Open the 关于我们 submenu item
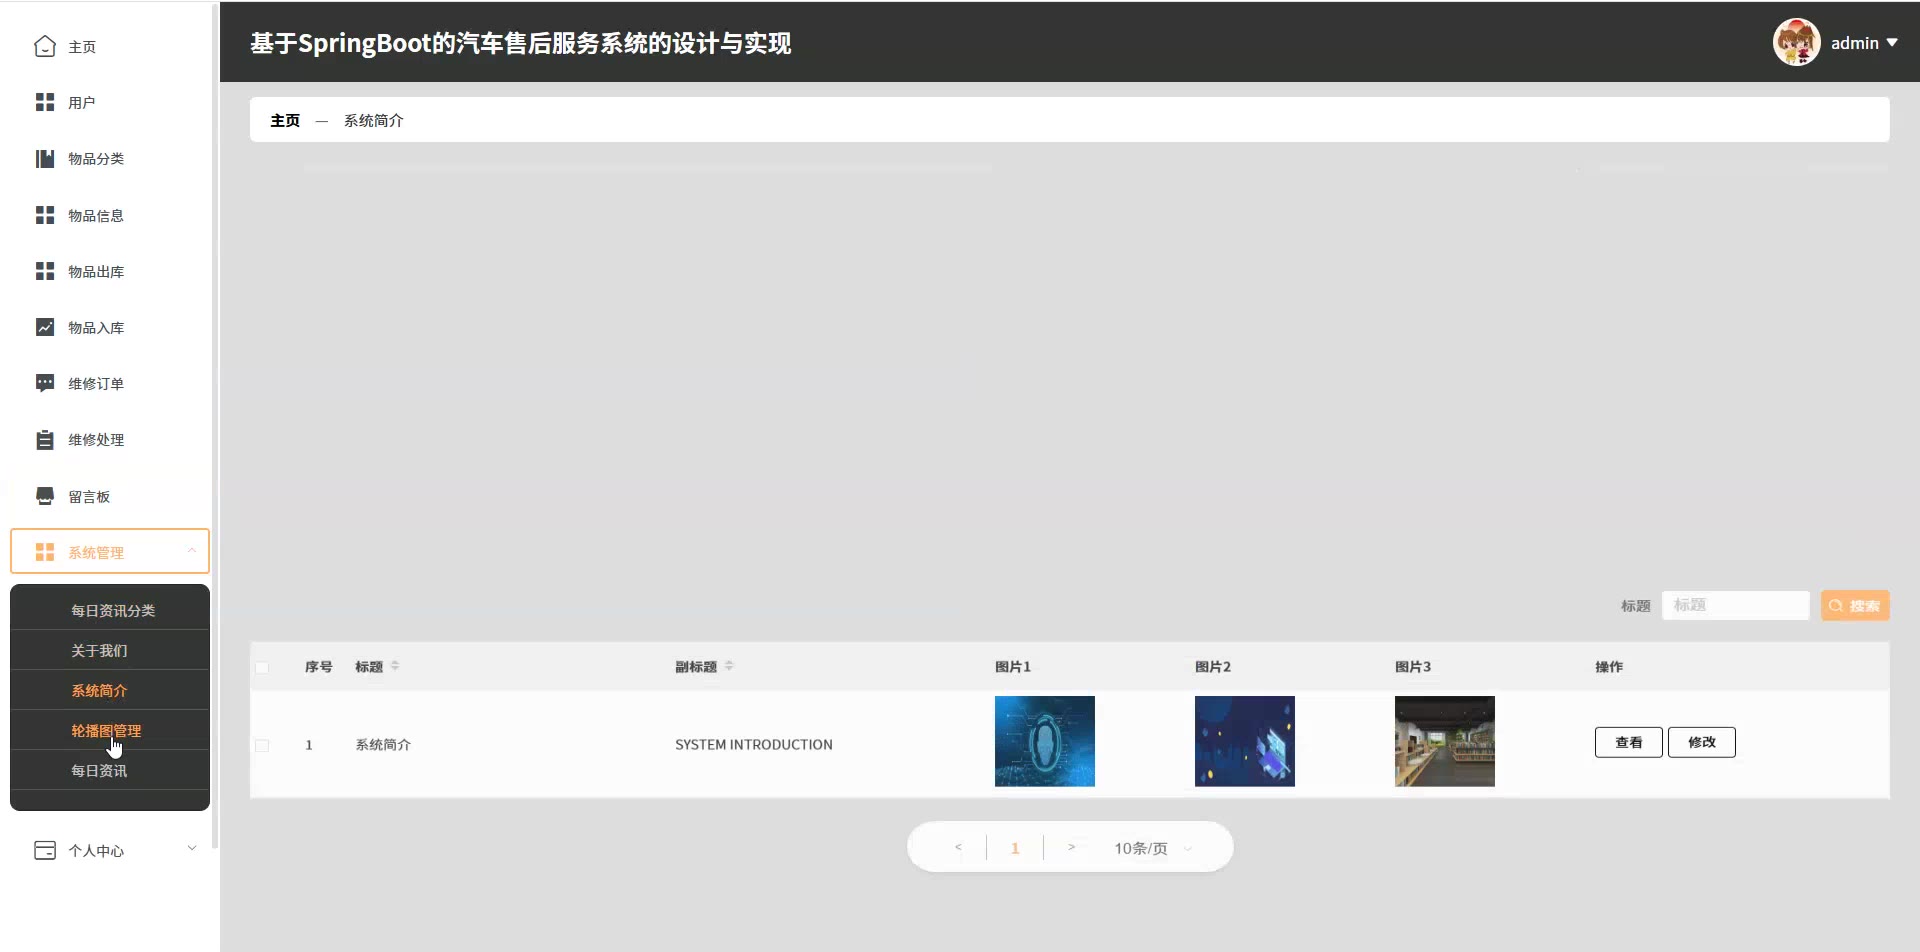The height and width of the screenshot is (952, 1920). pyautogui.click(x=99, y=651)
